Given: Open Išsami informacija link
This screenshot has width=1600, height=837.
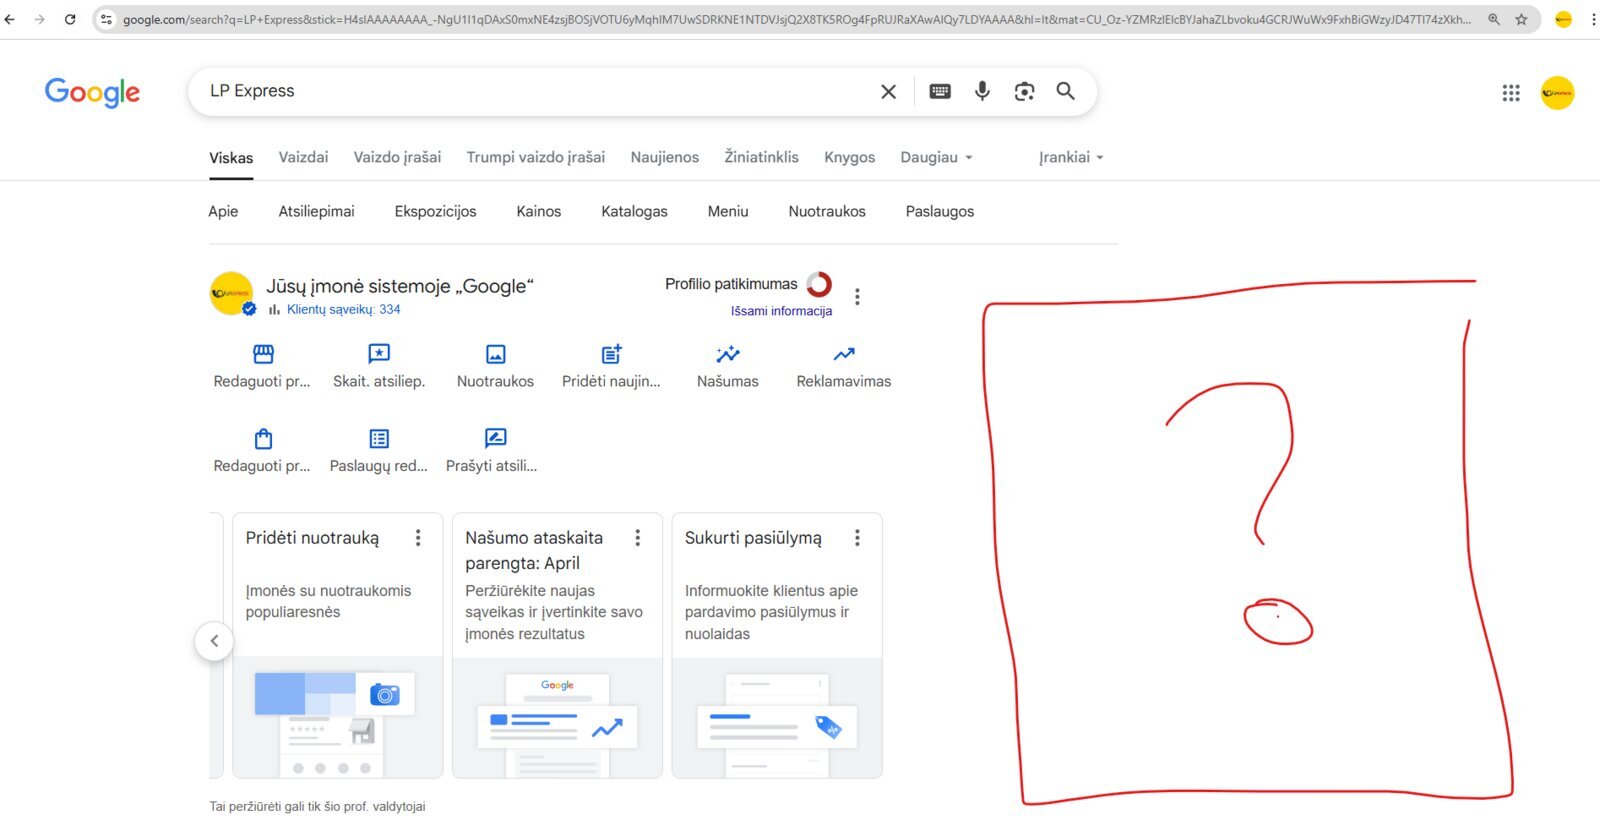Looking at the screenshot, I should tap(781, 311).
